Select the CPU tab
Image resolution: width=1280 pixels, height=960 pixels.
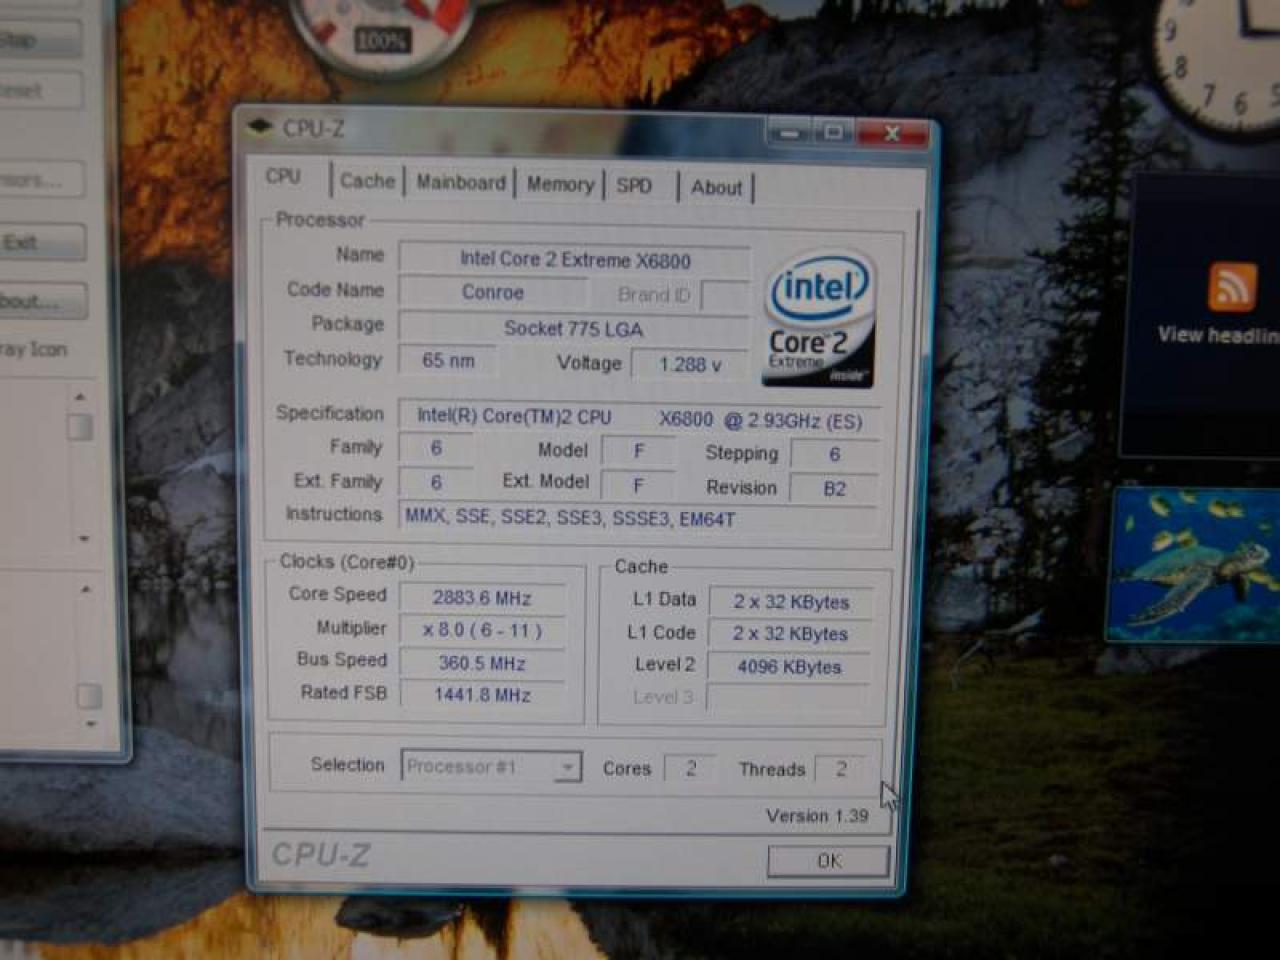[x=283, y=176]
